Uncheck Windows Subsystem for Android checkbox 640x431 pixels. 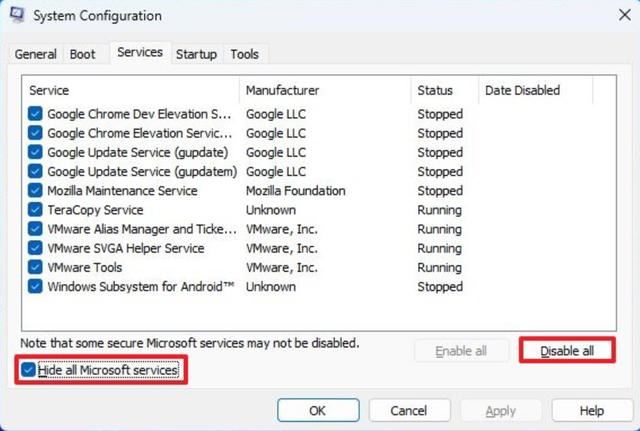[x=35, y=287]
